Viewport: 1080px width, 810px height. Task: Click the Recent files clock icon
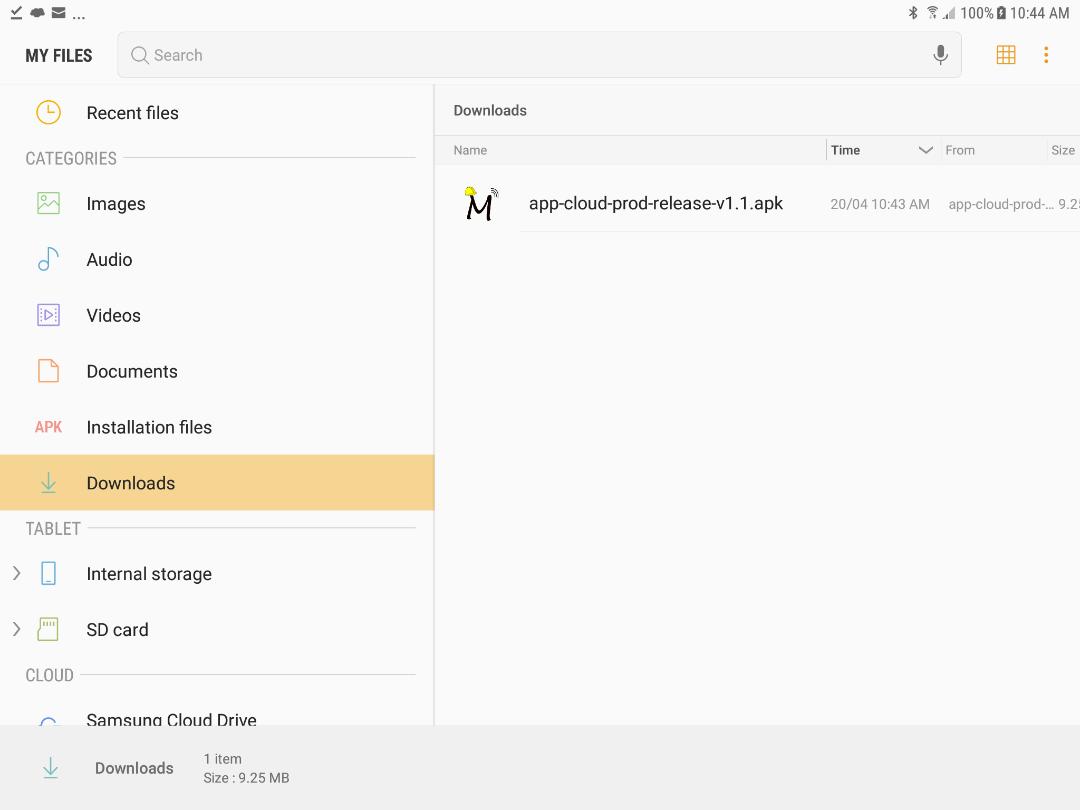(x=47, y=112)
